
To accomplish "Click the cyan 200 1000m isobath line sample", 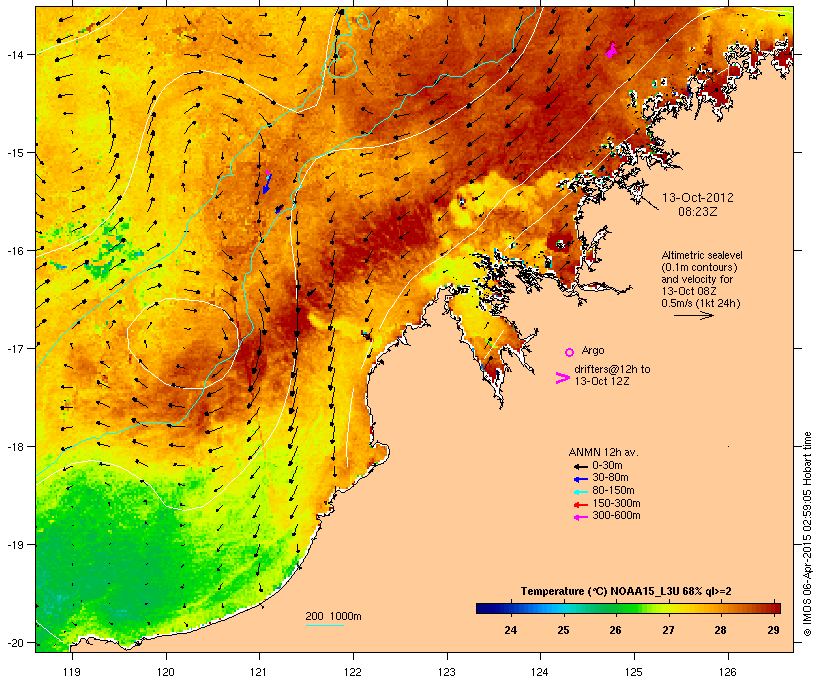I will click(324, 625).
